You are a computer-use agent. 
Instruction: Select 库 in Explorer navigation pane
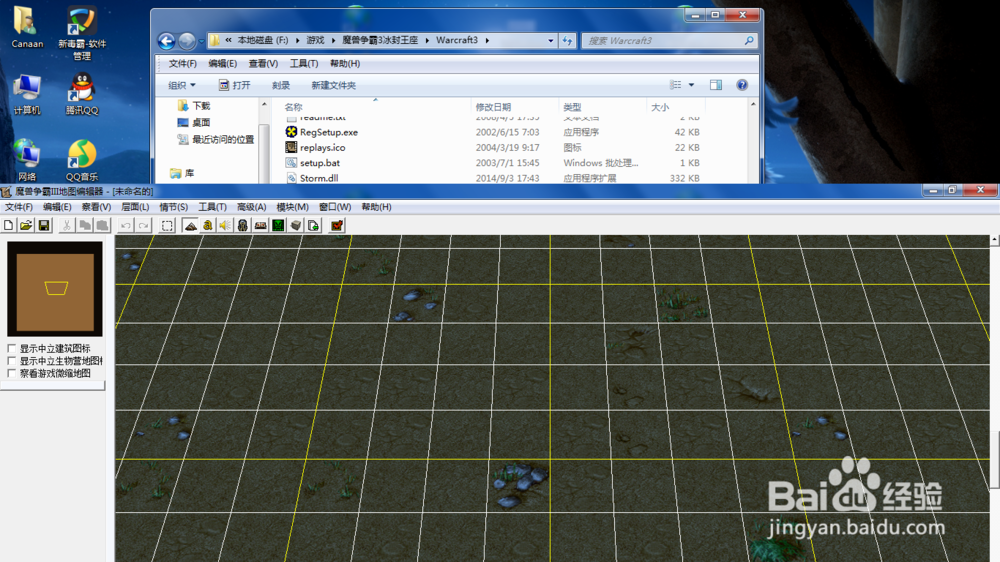pos(182,173)
